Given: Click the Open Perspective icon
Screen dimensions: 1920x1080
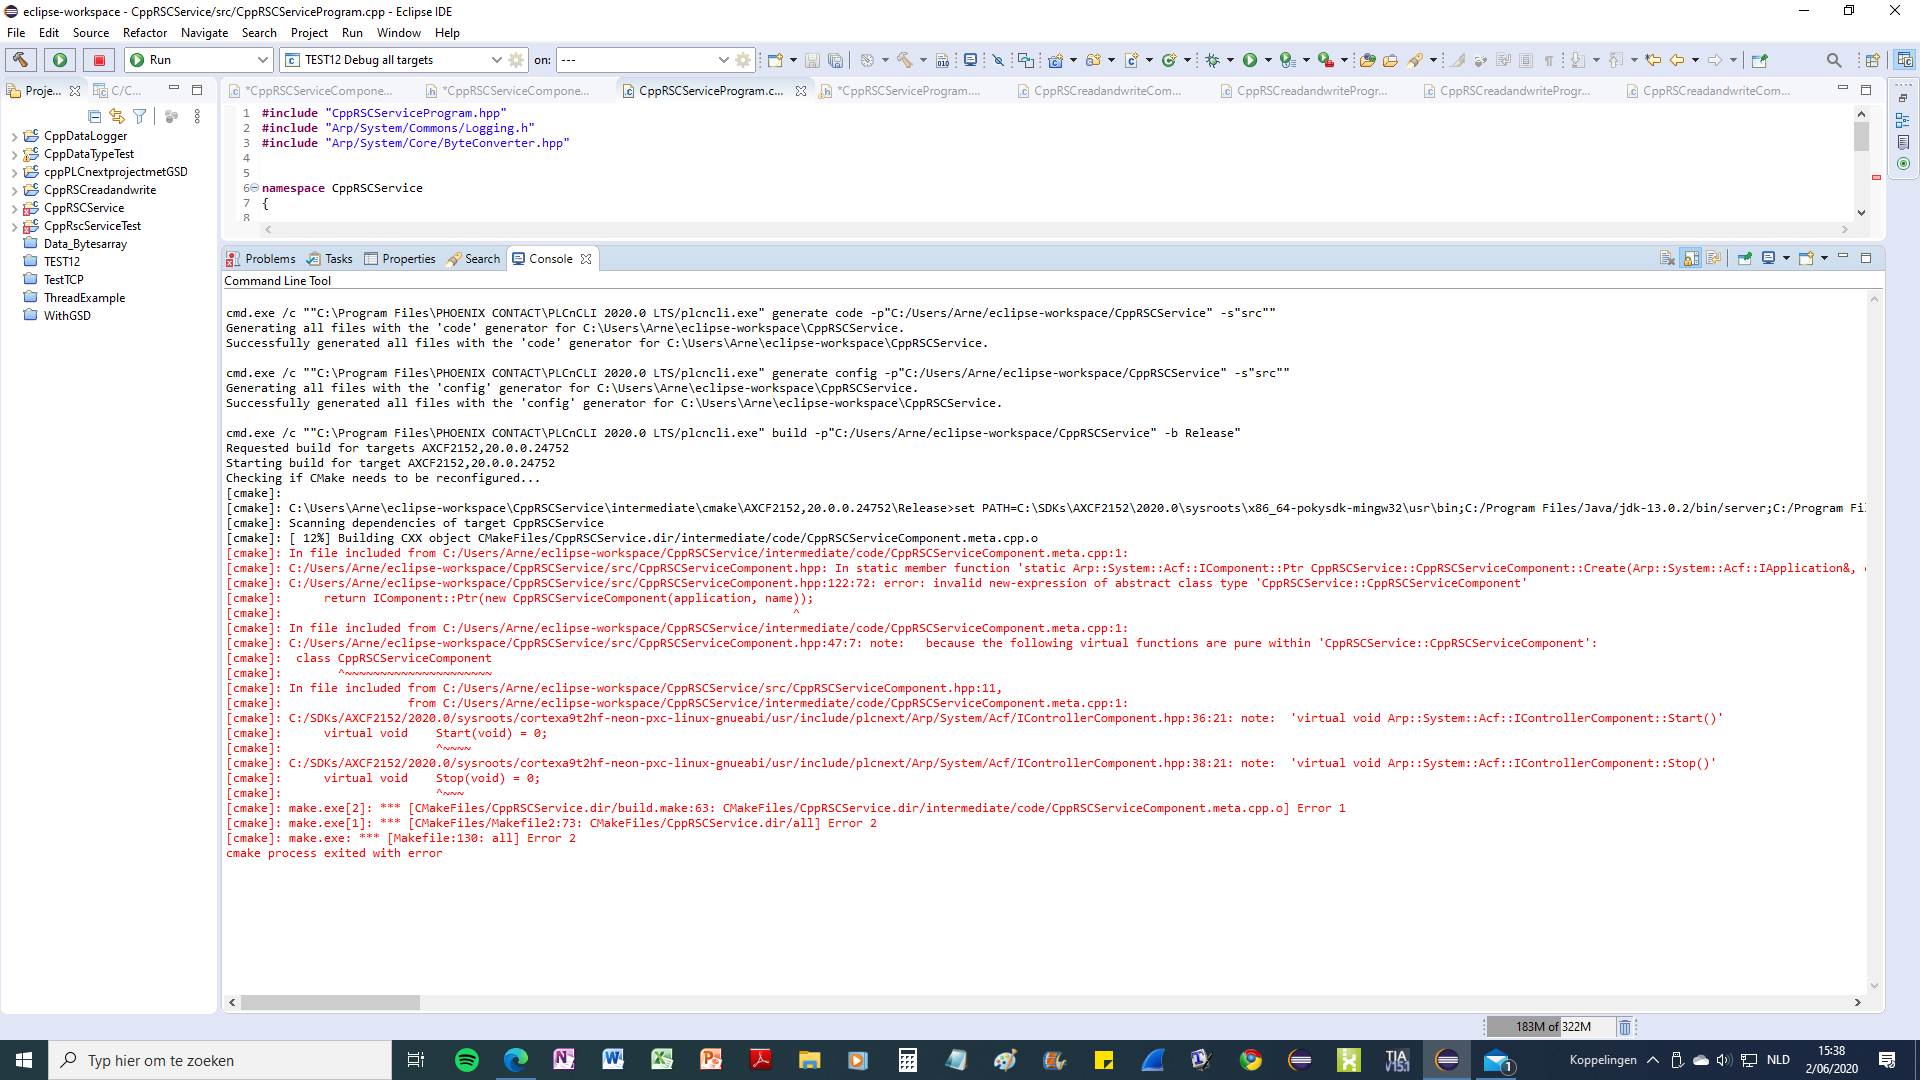Looking at the screenshot, I should click(x=1872, y=60).
